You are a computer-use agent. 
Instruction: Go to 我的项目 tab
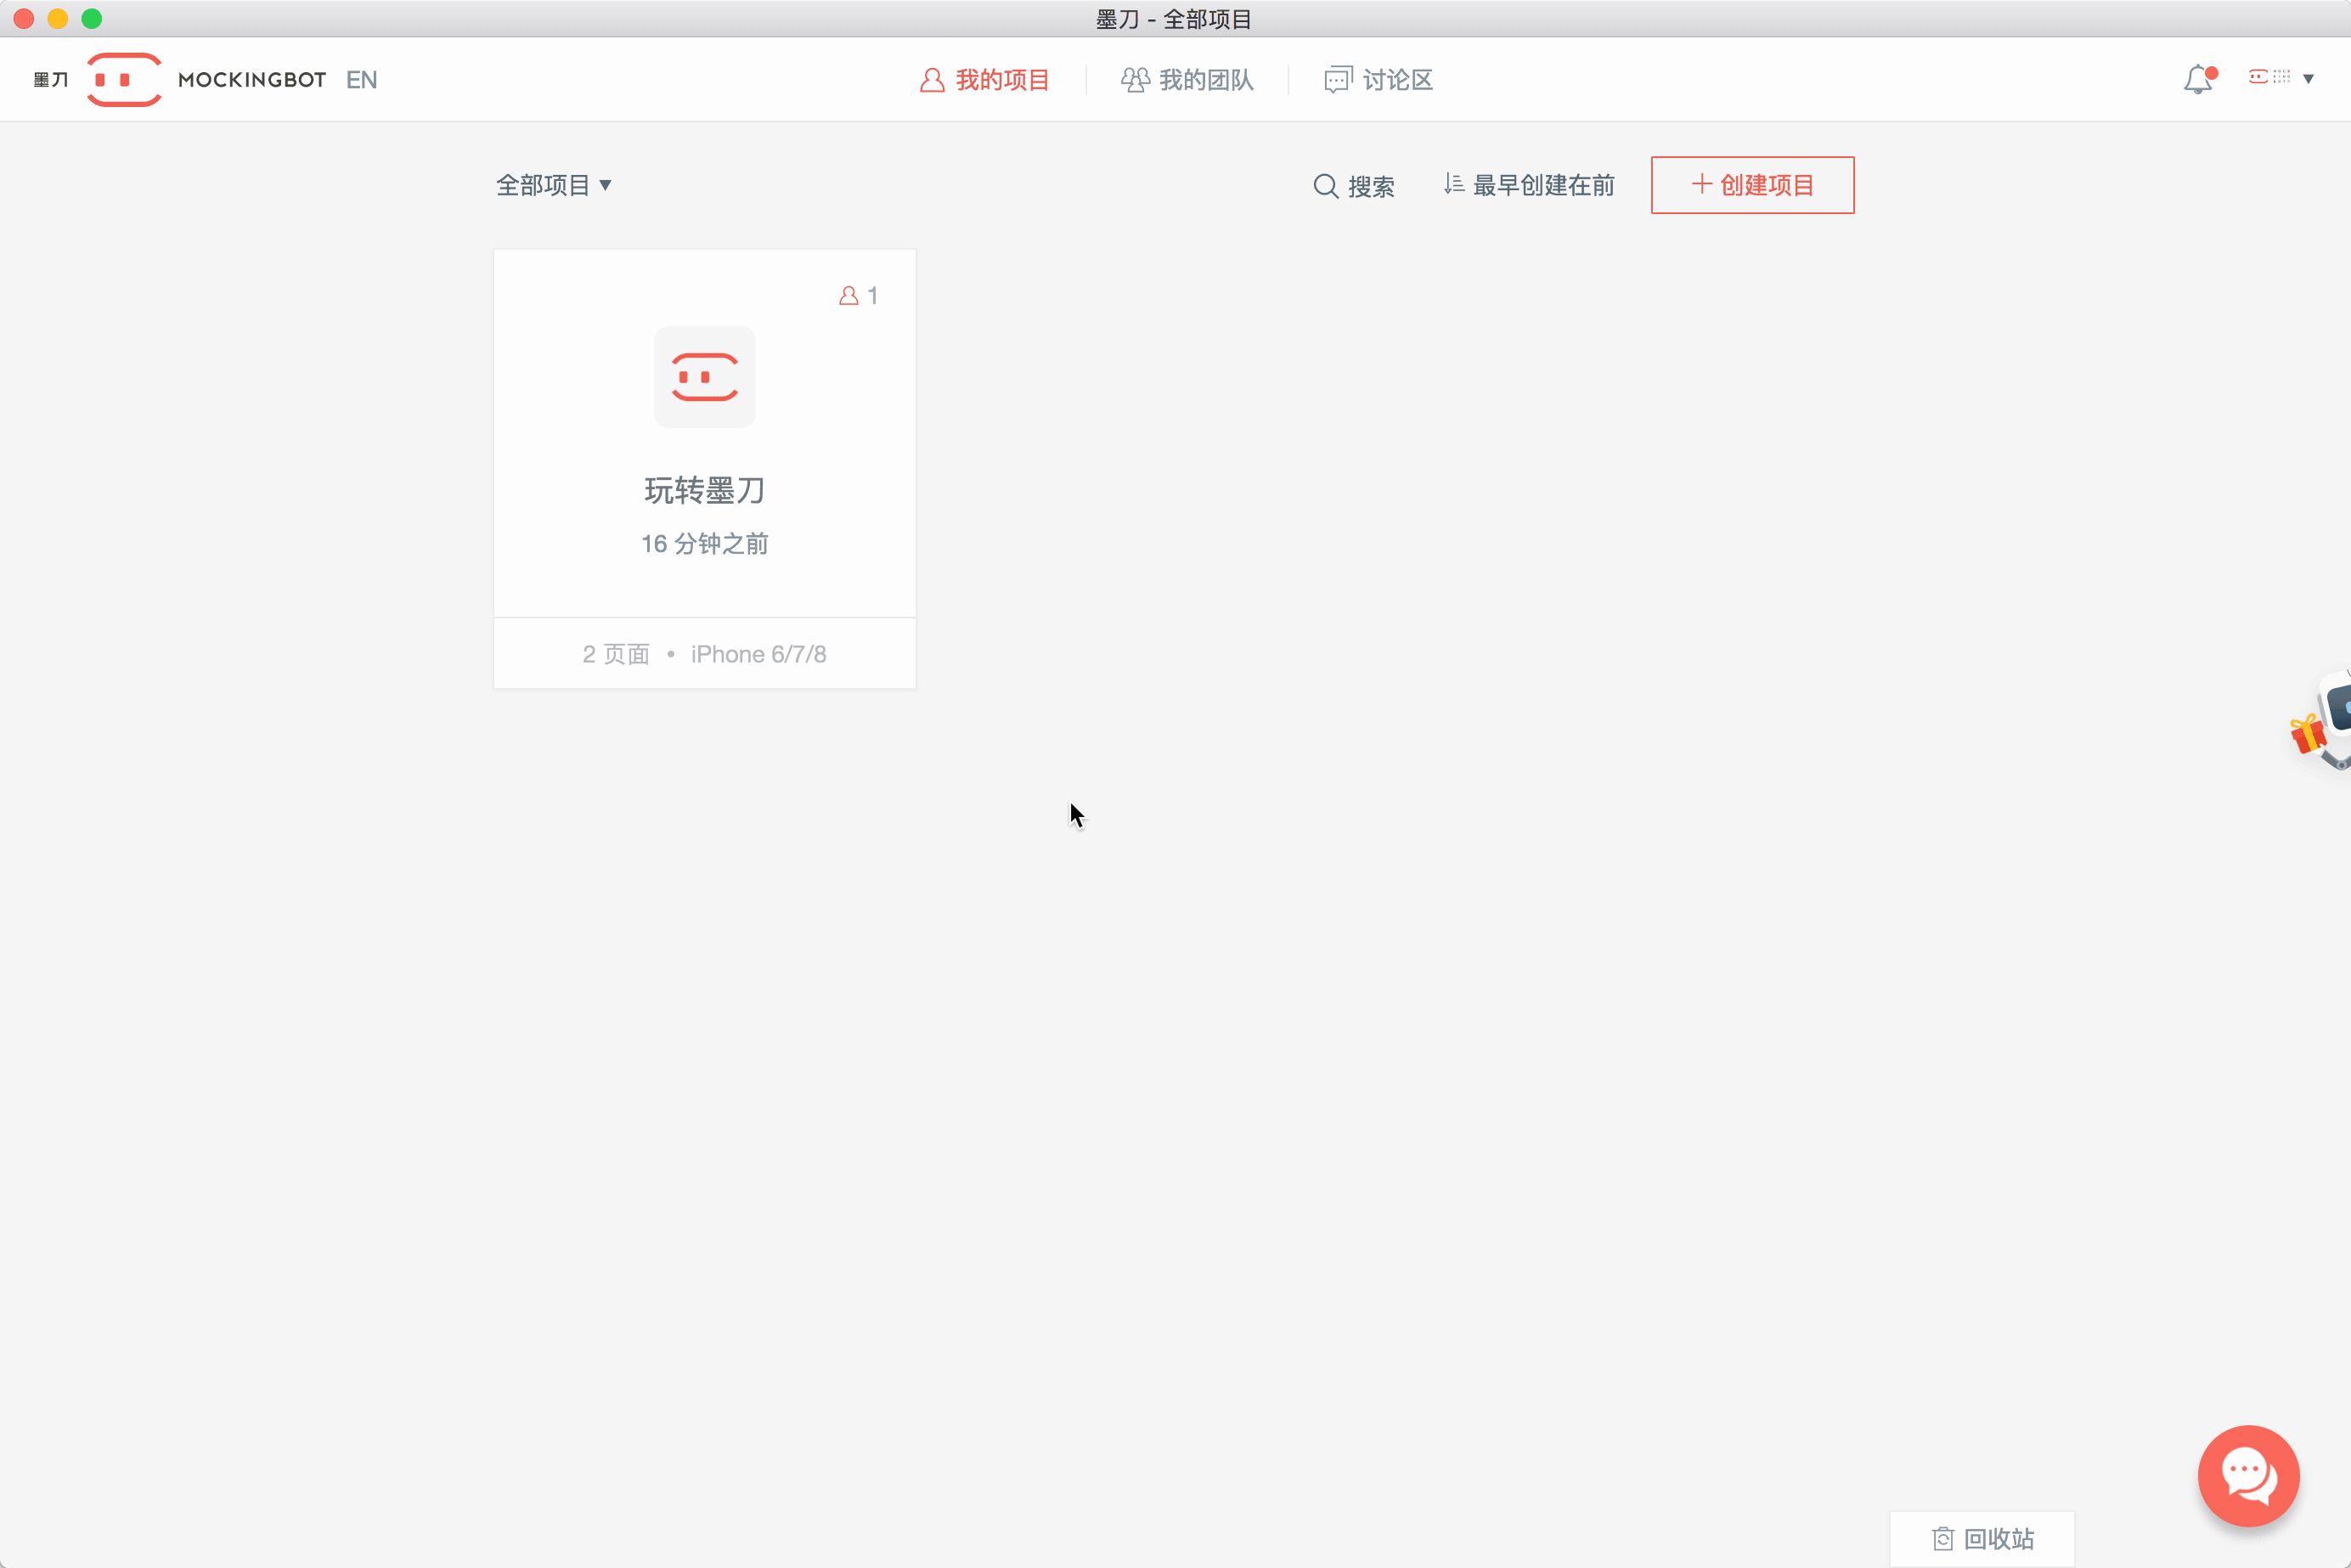pyautogui.click(x=985, y=80)
